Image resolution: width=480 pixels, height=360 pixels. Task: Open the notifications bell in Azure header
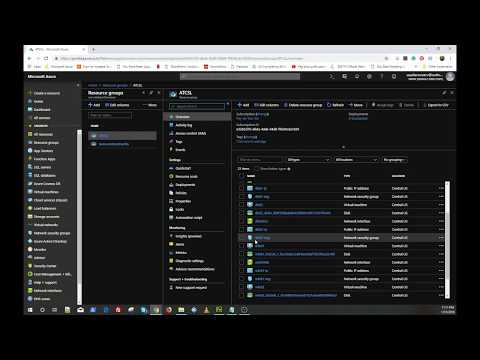[357, 76]
